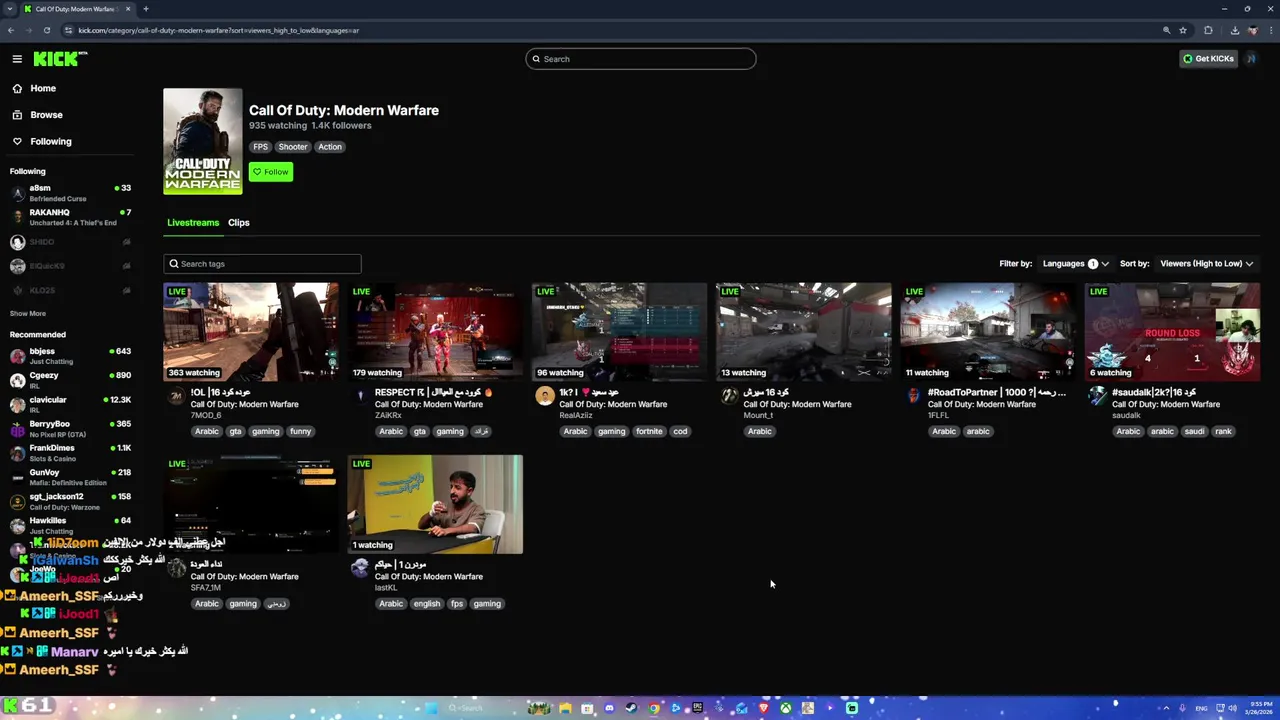Bookmark this page with star icon
The width and height of the screenshot is (1280, 720).
(x=1183, y=30)
